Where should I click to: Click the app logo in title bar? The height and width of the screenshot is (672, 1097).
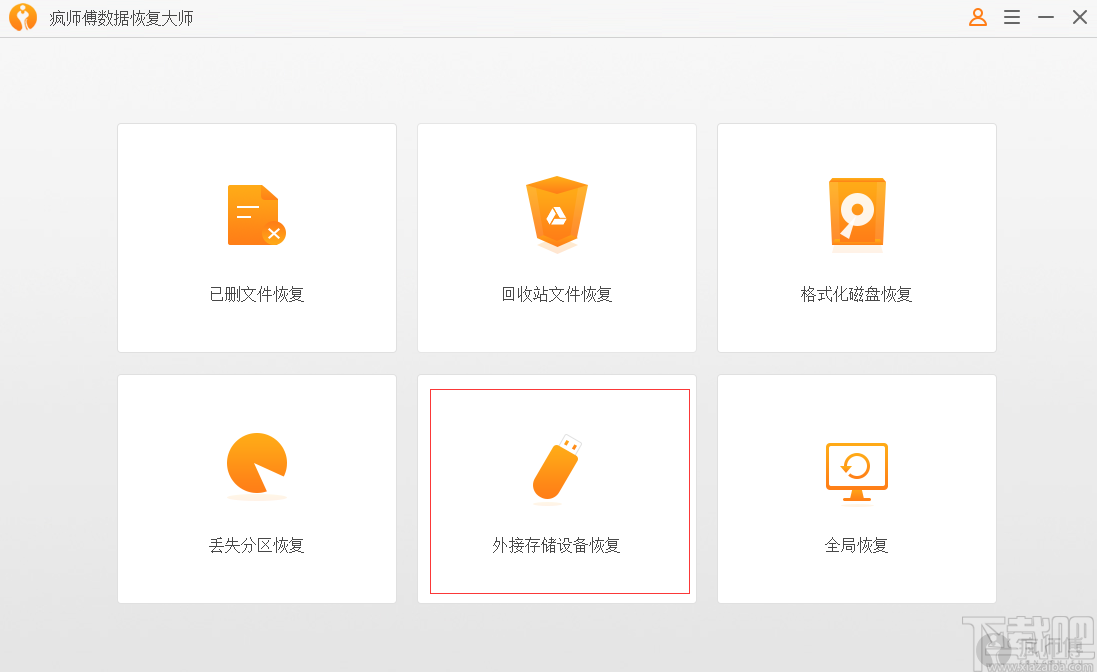(23, 17)
